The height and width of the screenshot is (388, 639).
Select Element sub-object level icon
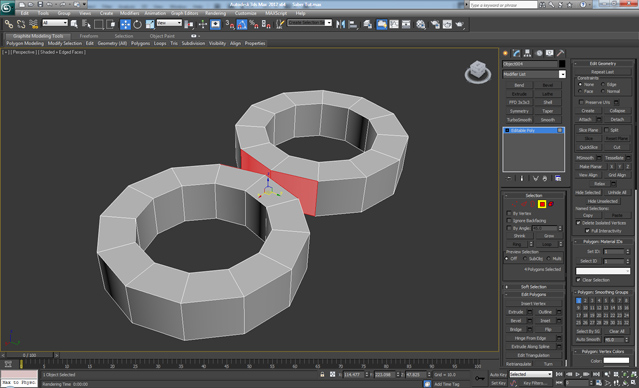[x=551, y=204]
